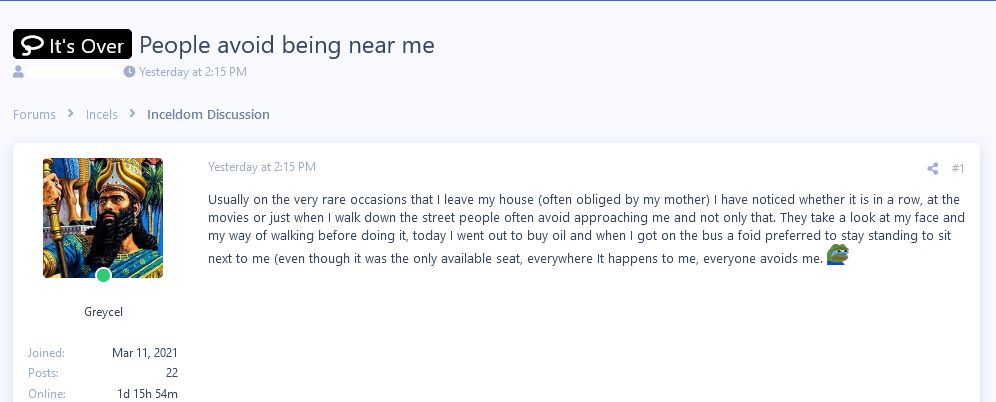Open the Forums breadcrumb link
Viewport: 996px width, 402px height.
pos(34,114)
